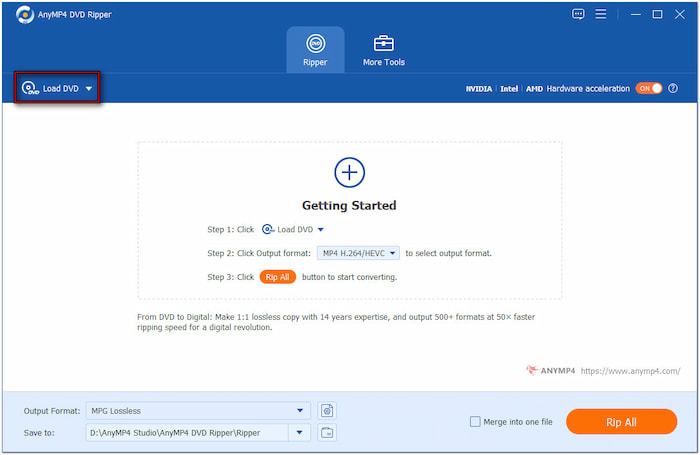This screenshot has width=700, height=455.
Task: Open the hamburger menu icon
Action: 600,14
